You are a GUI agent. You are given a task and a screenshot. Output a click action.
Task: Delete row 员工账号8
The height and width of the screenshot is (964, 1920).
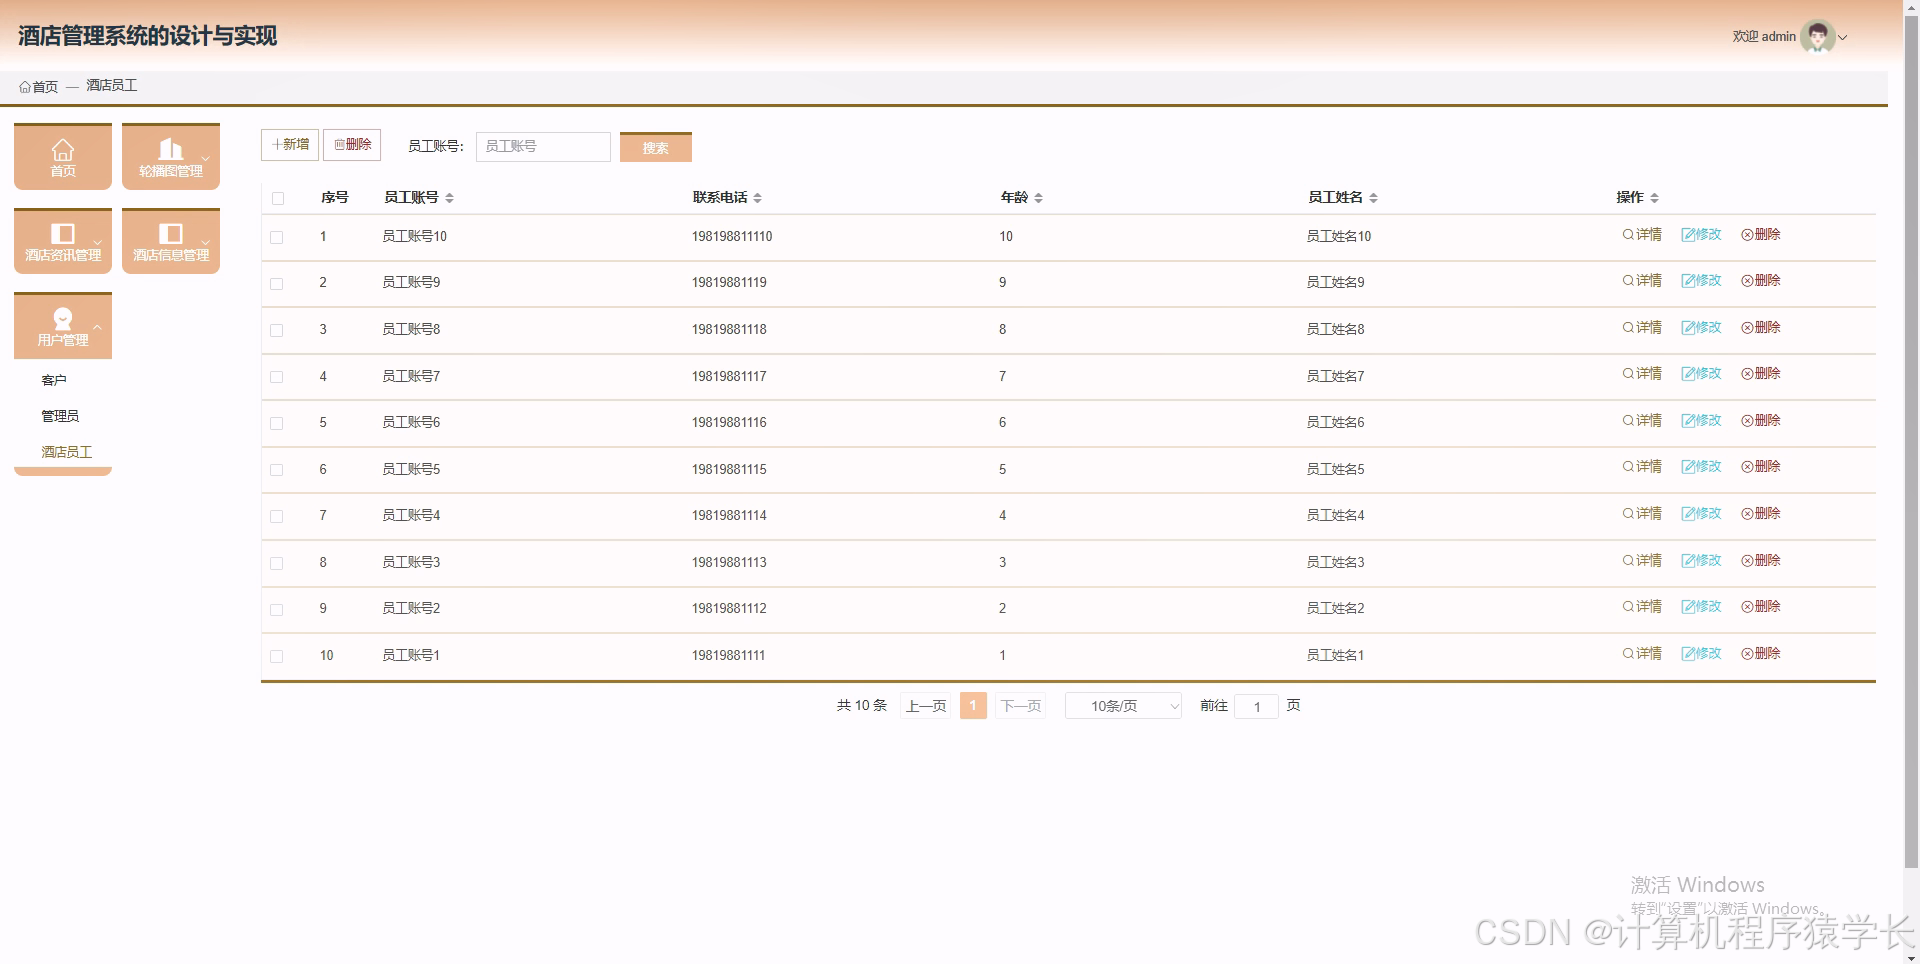tap(1761, 328)
